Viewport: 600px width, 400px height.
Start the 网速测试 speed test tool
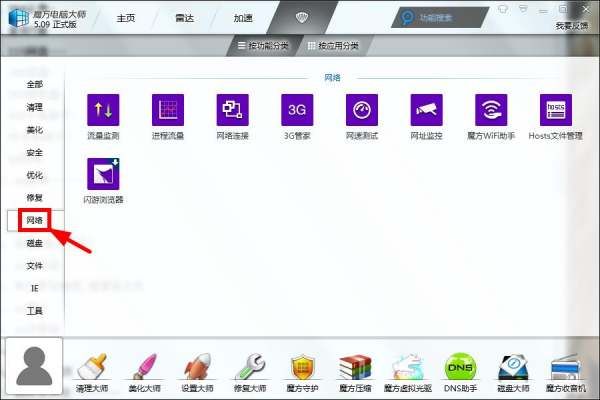pos(362,110)
